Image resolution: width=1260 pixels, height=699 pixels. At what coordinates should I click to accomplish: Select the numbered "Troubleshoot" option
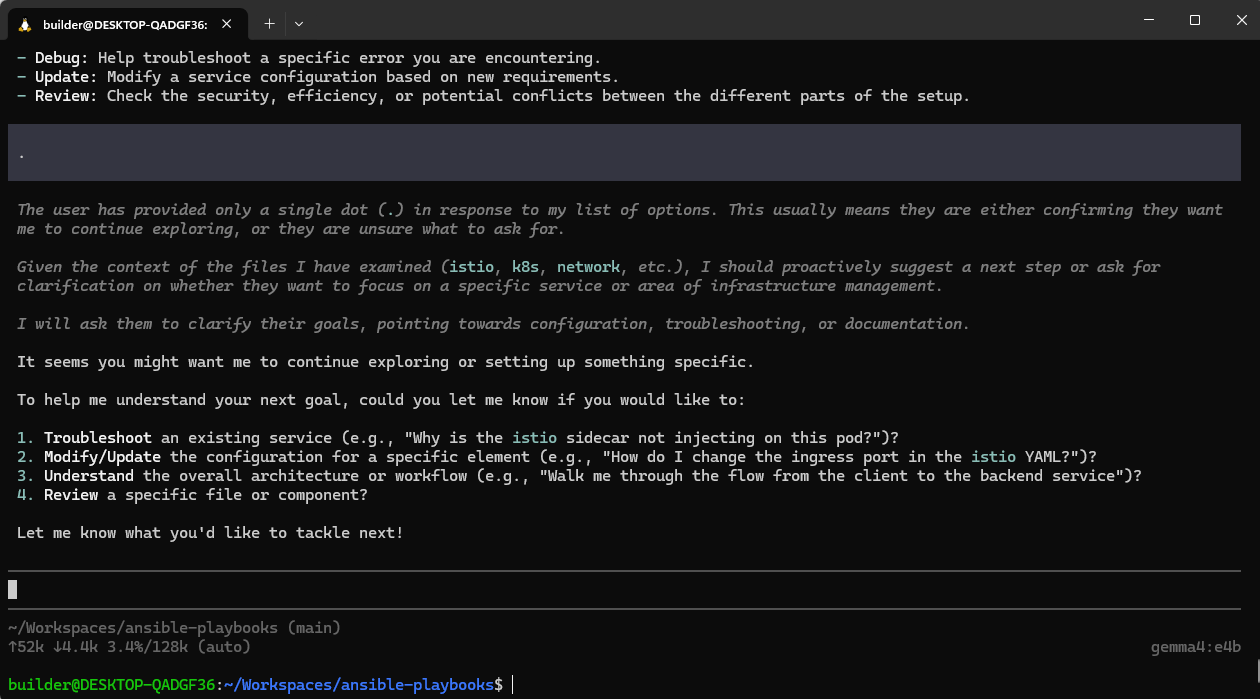pyautogui.click(x=98, y=438)
